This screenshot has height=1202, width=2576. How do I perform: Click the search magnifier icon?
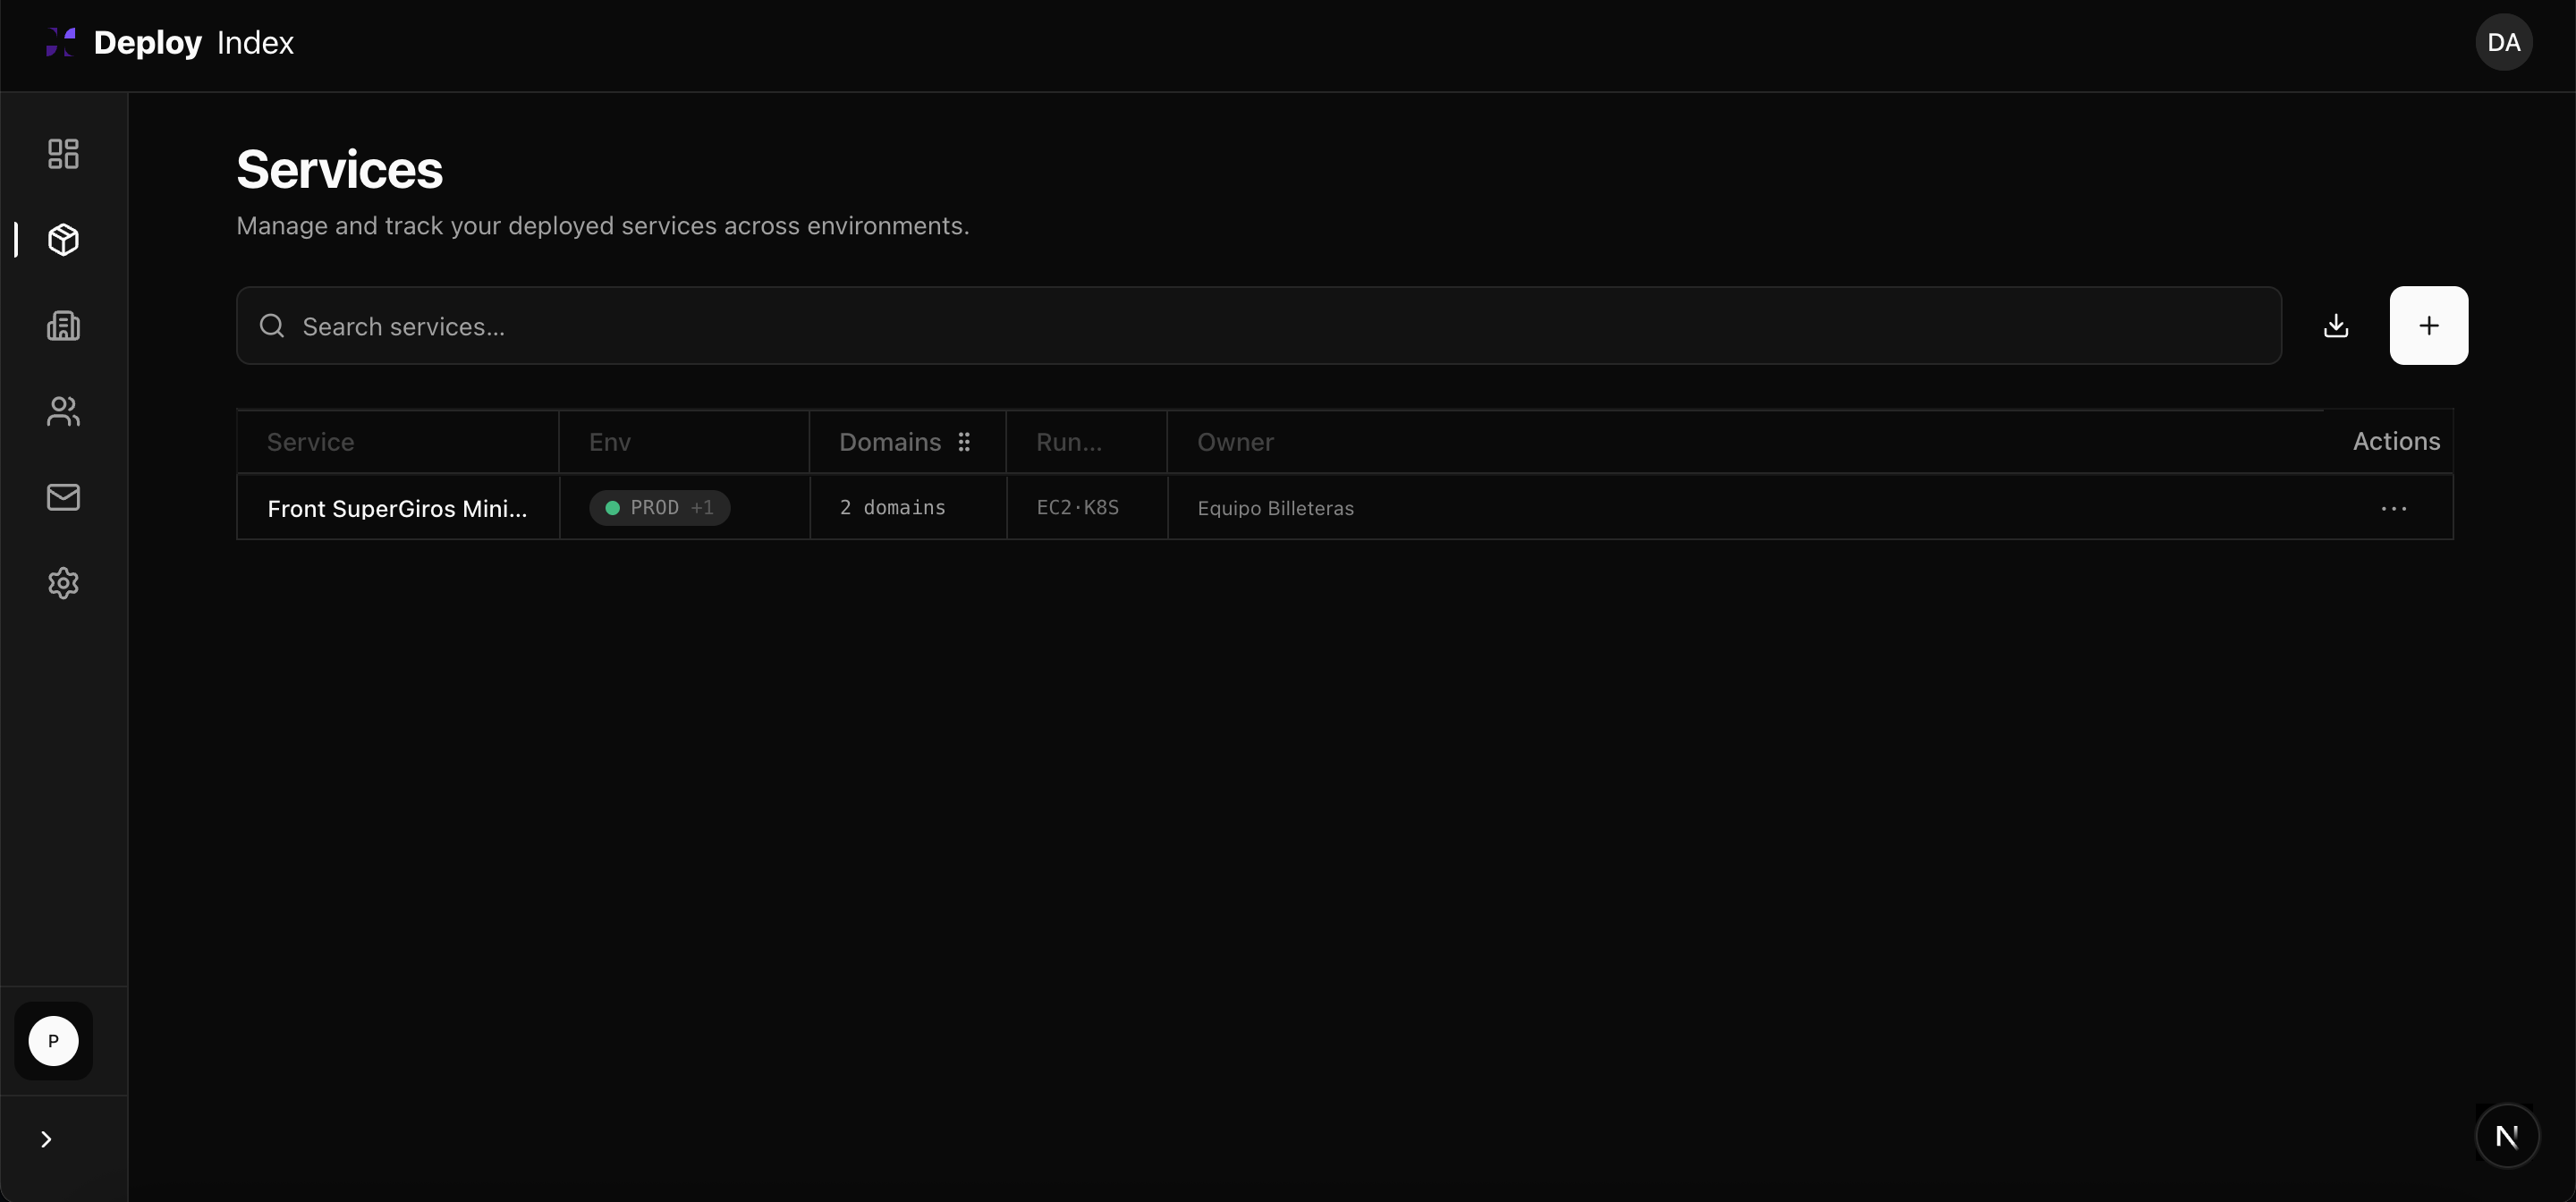click(271, 326)
